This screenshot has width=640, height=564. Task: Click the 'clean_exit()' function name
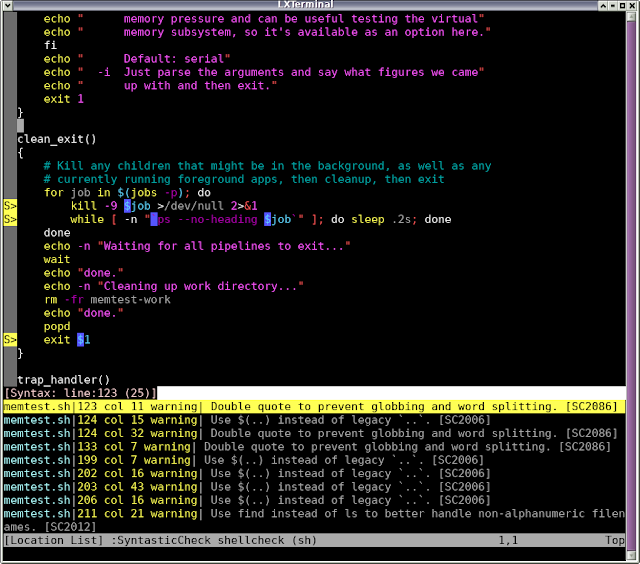[57, 139]
